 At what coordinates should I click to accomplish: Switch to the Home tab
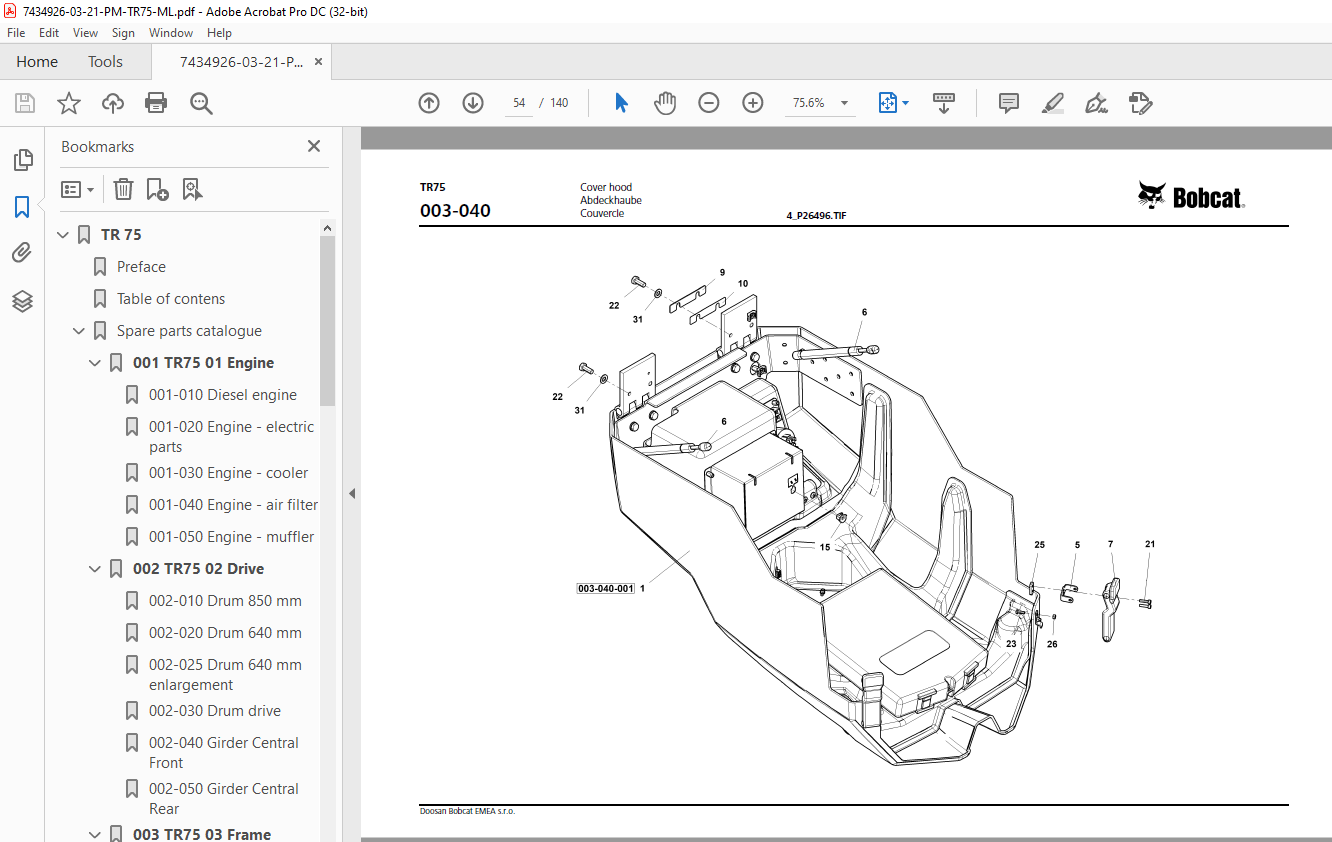point(37,62)
